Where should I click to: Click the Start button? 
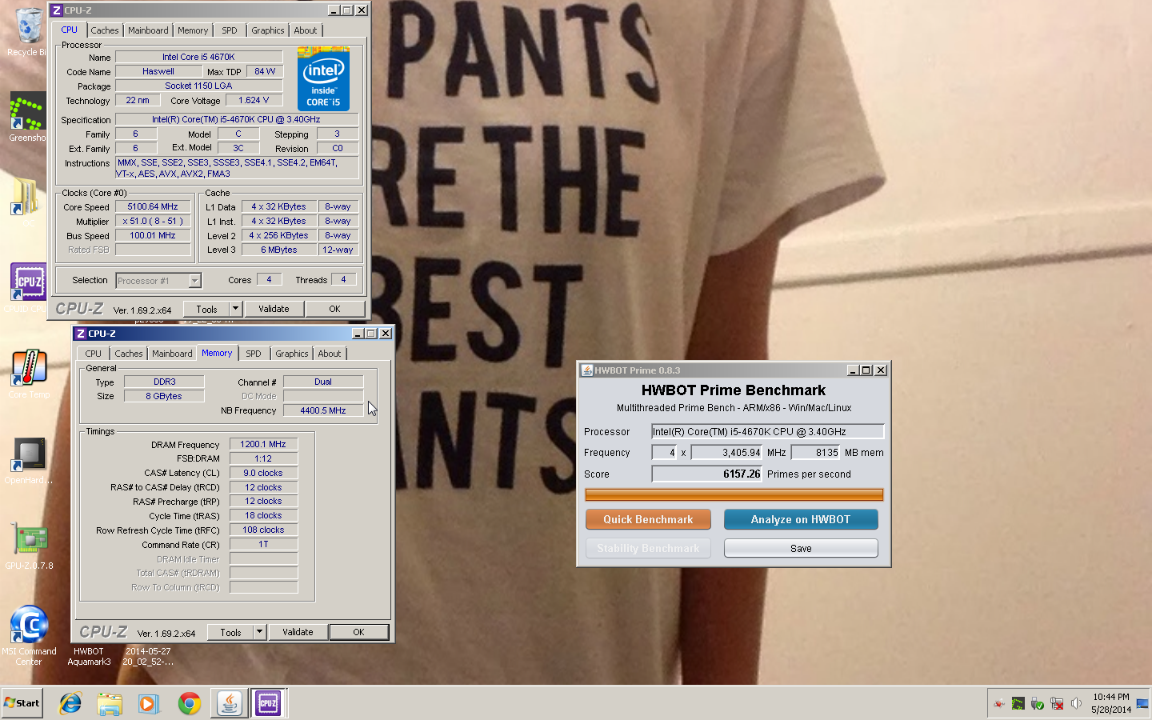coord(22,703)
